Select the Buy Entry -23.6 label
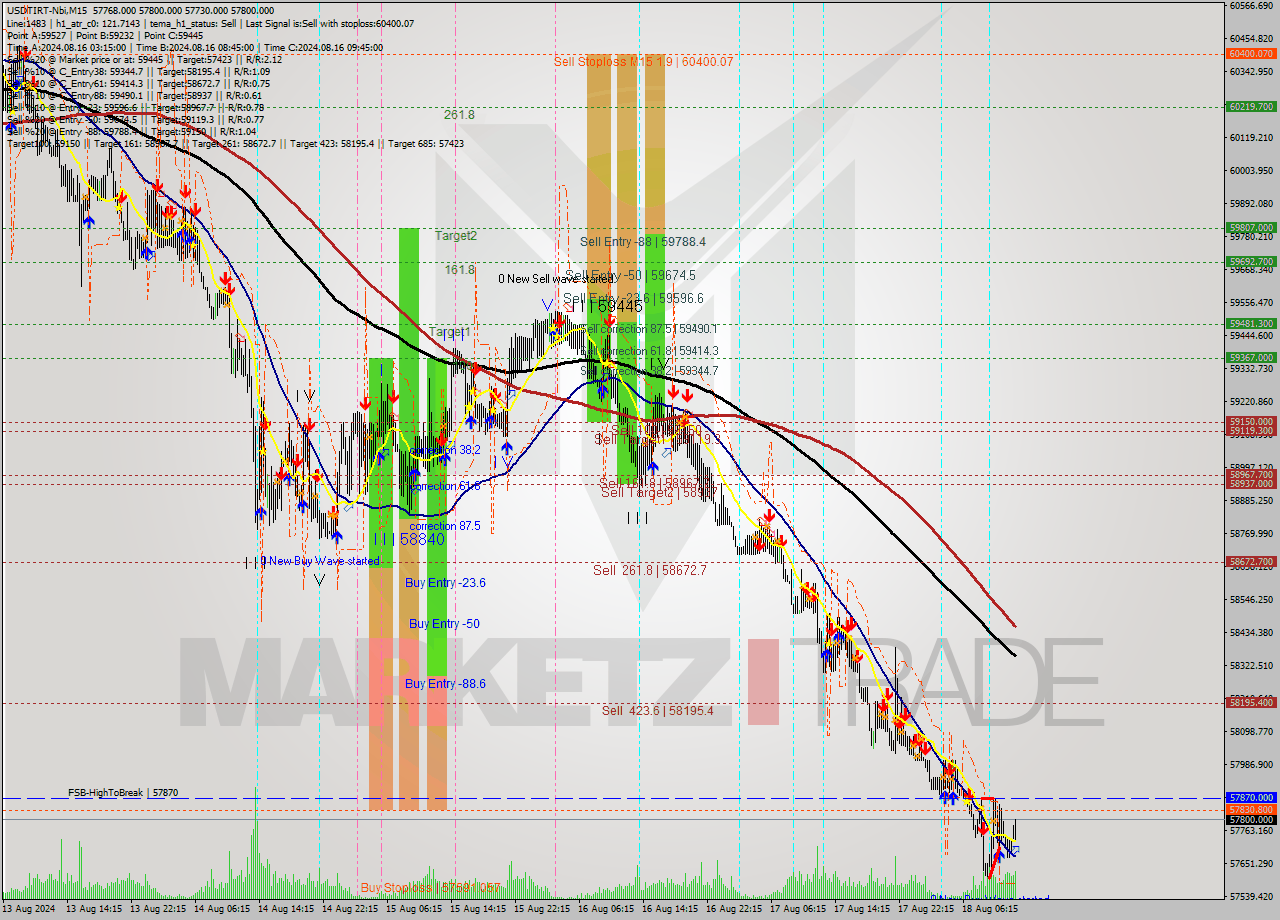 (x=445, y=582)
